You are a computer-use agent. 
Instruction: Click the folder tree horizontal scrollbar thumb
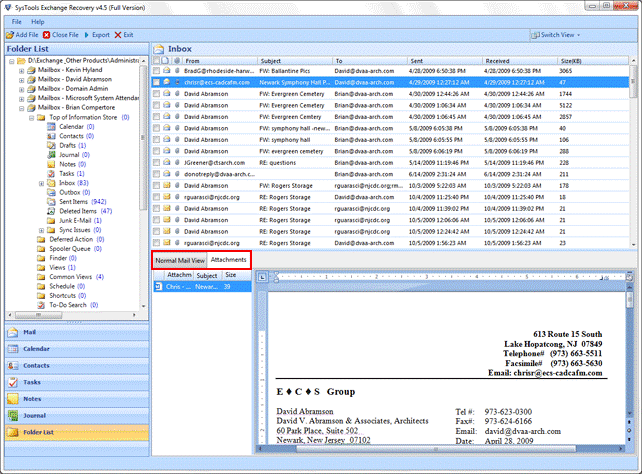pos(38,315)
